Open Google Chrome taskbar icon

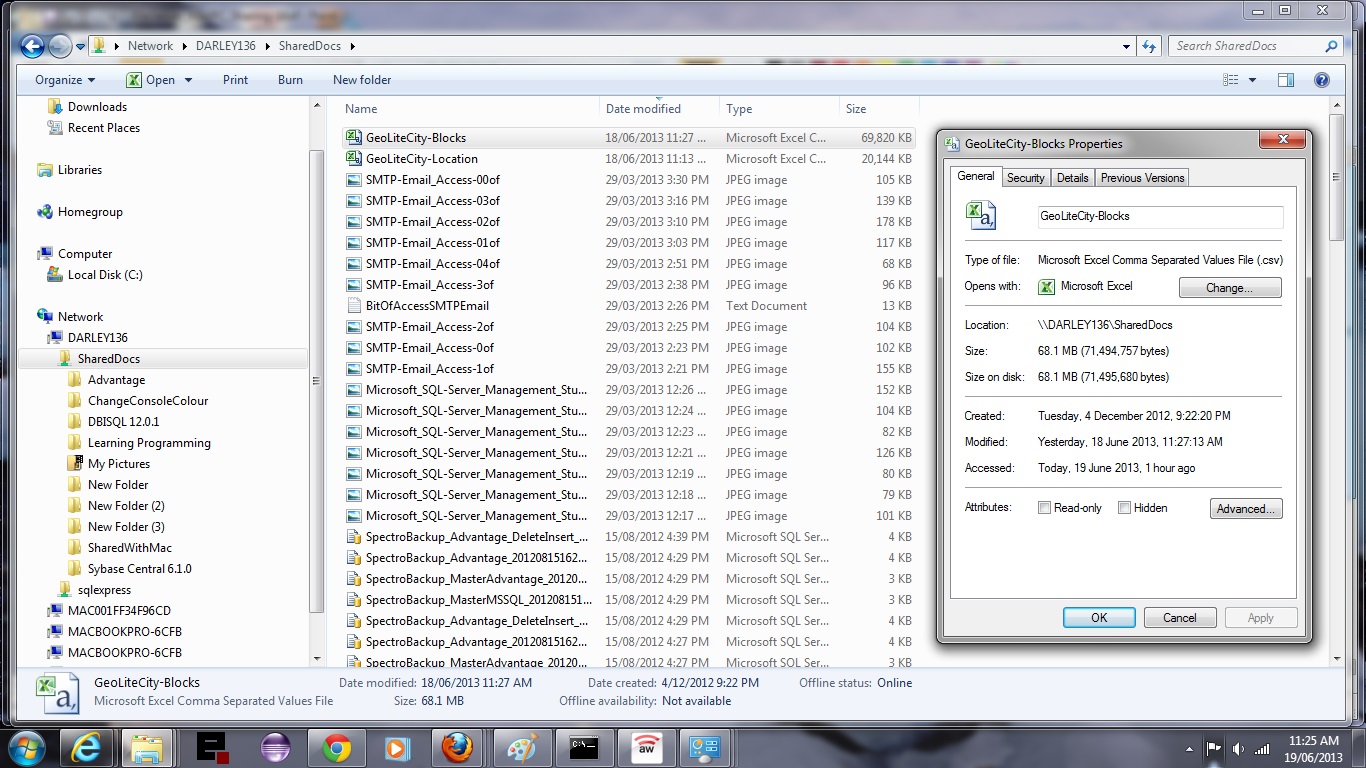tap(336, 748)
